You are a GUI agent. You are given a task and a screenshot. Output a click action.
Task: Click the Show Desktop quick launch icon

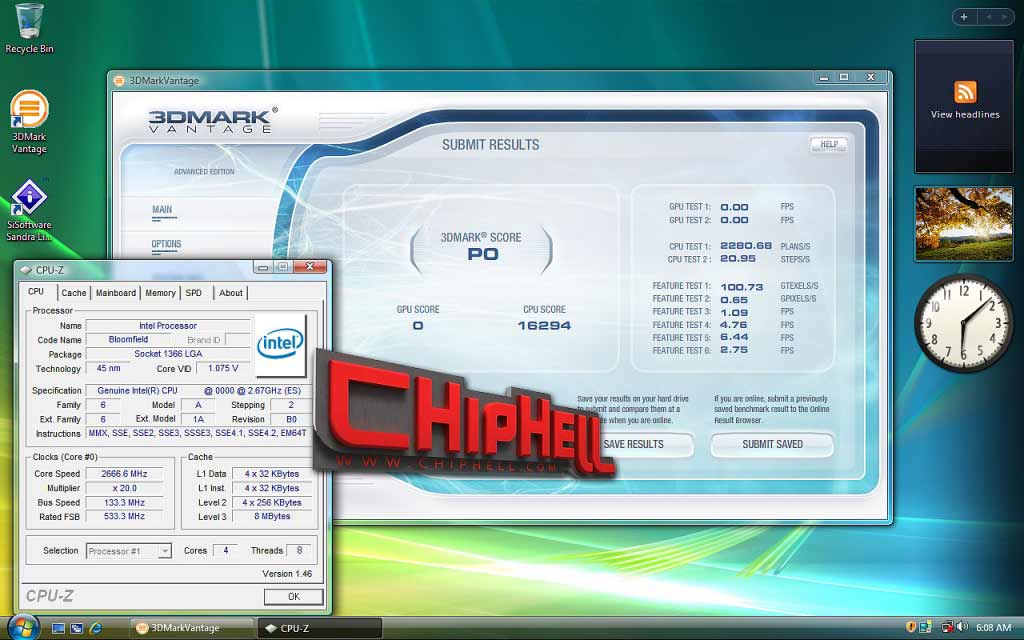(x=58, y=628)
